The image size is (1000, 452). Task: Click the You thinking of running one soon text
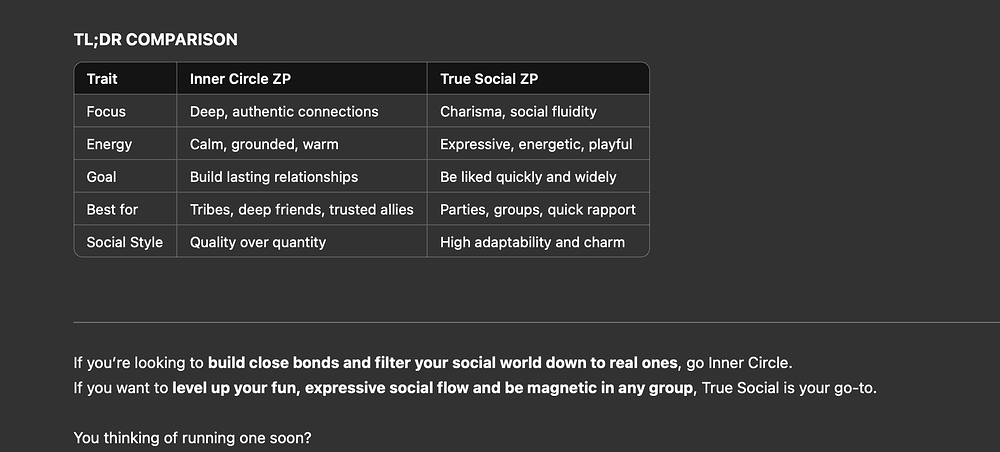pyautogui.click(x=193, y=438)
